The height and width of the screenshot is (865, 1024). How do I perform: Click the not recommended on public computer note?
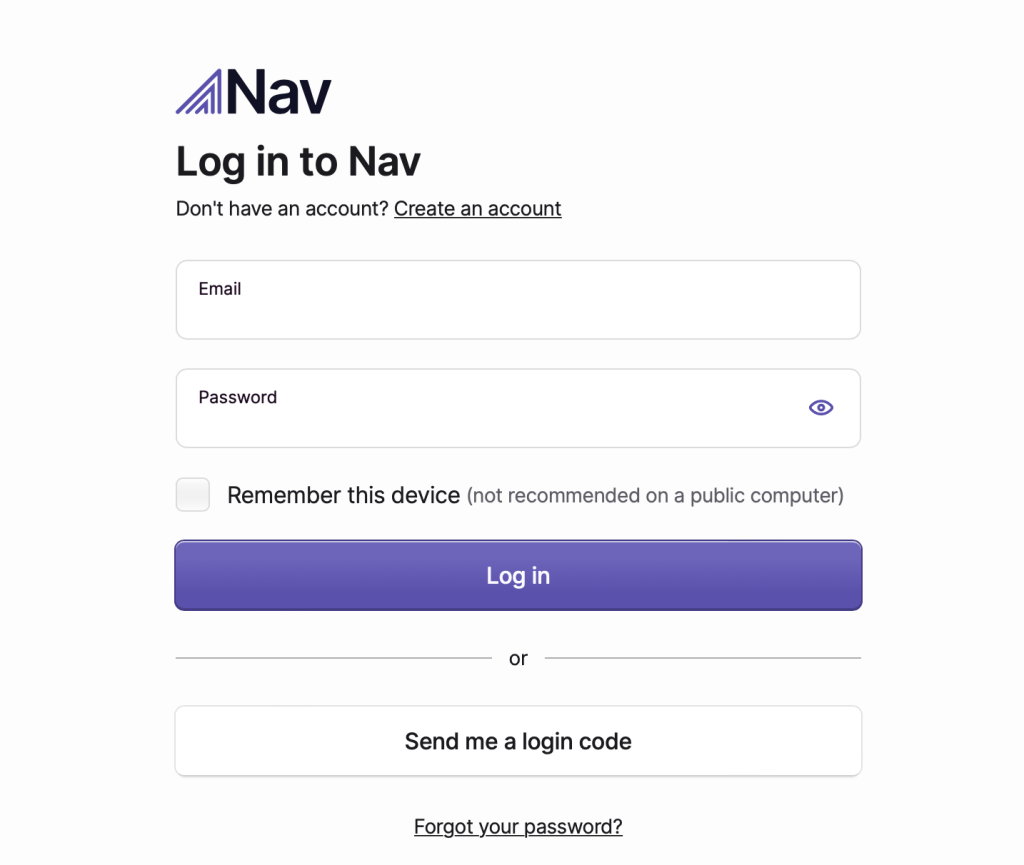[x=655, y=495]
